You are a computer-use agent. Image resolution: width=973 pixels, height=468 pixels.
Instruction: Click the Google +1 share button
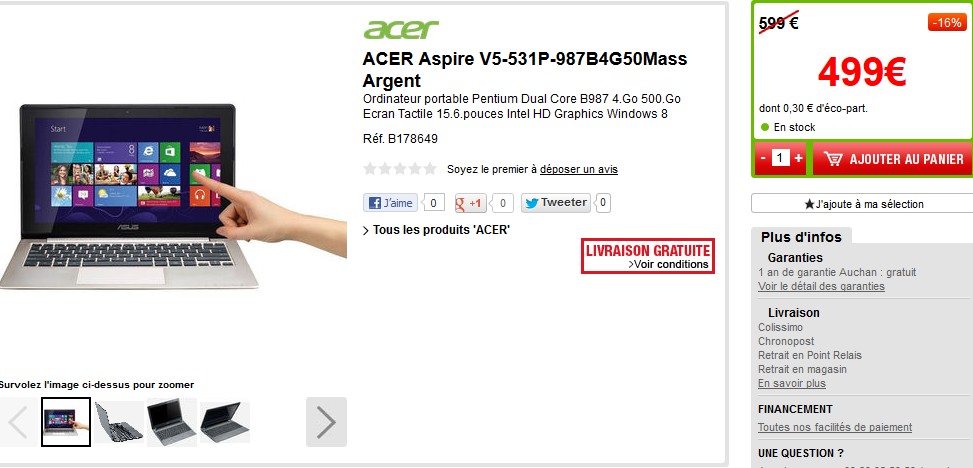point(470,203)
